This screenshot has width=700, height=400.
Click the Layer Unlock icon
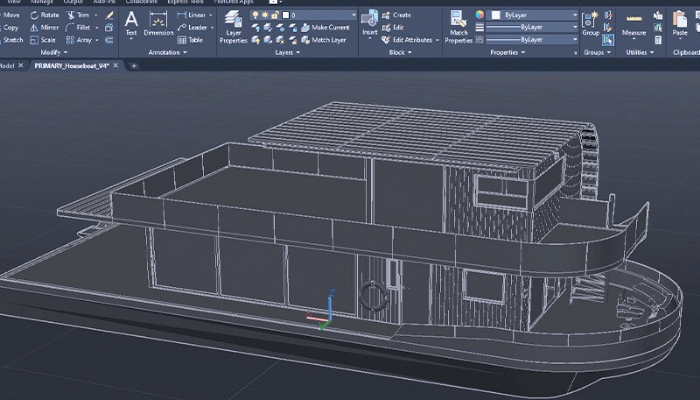click(293, 40)
